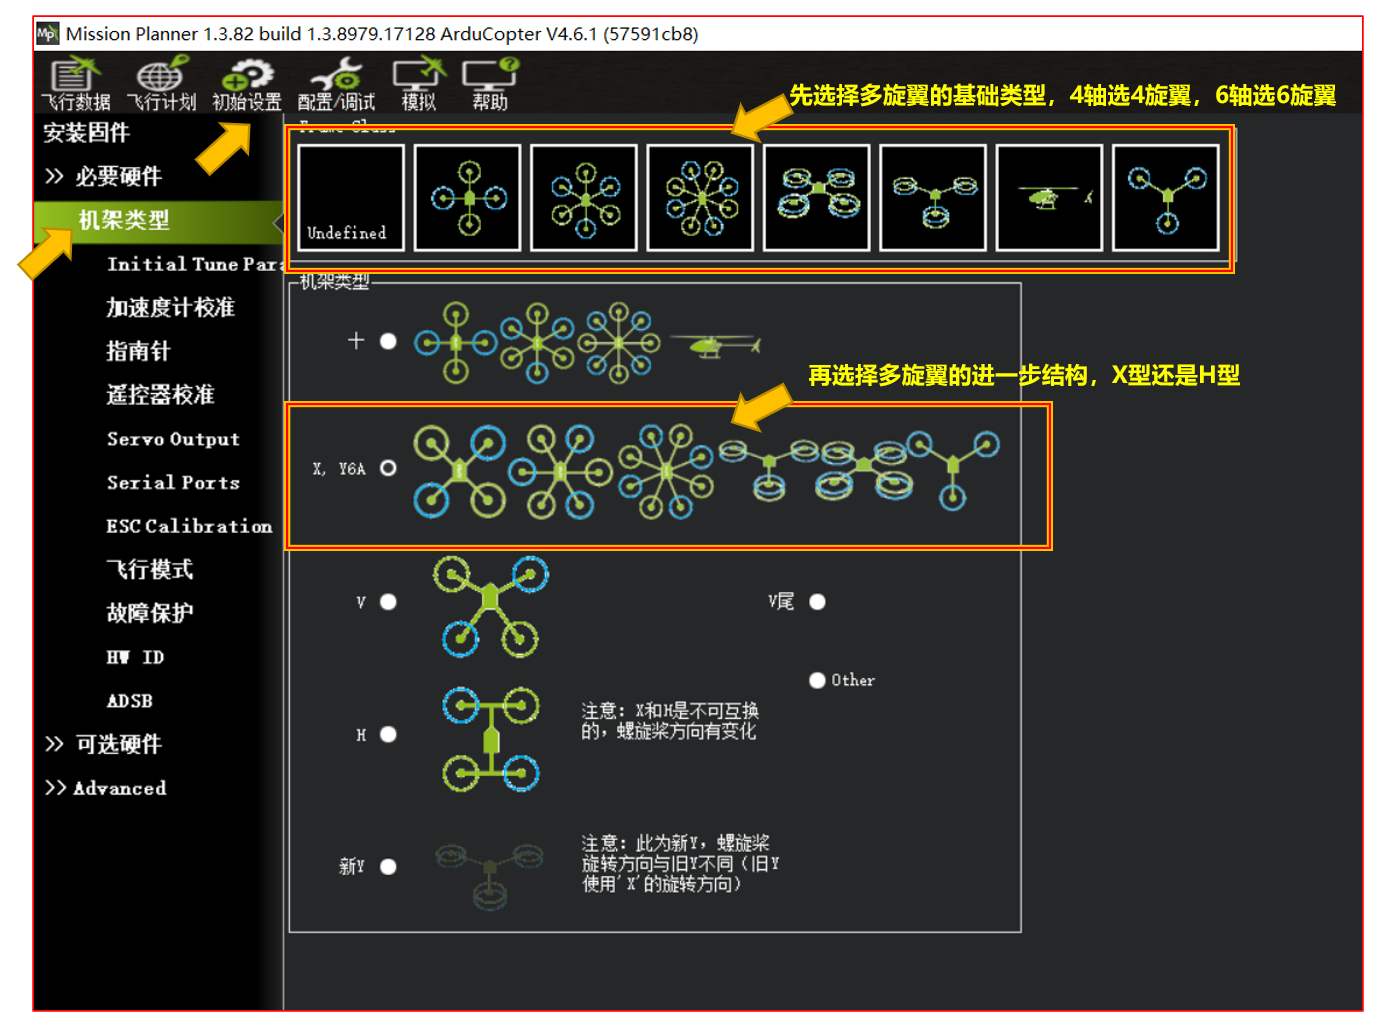Open the 飞行计划 (Flight Plan) globe icon
The height and width of the screenshot is (1029, 1383).
161,84
